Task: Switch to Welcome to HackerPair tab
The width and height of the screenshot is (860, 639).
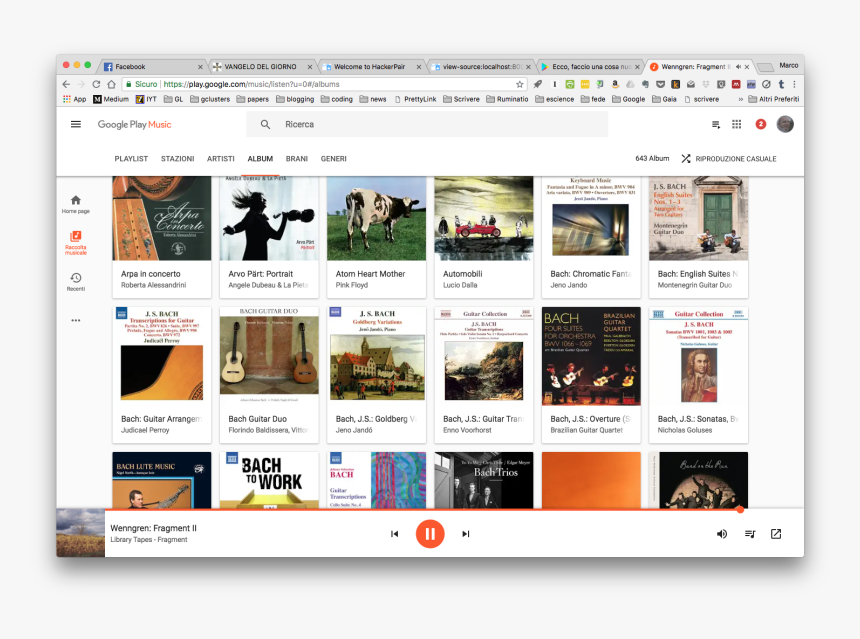Action: tap(371, 66)
